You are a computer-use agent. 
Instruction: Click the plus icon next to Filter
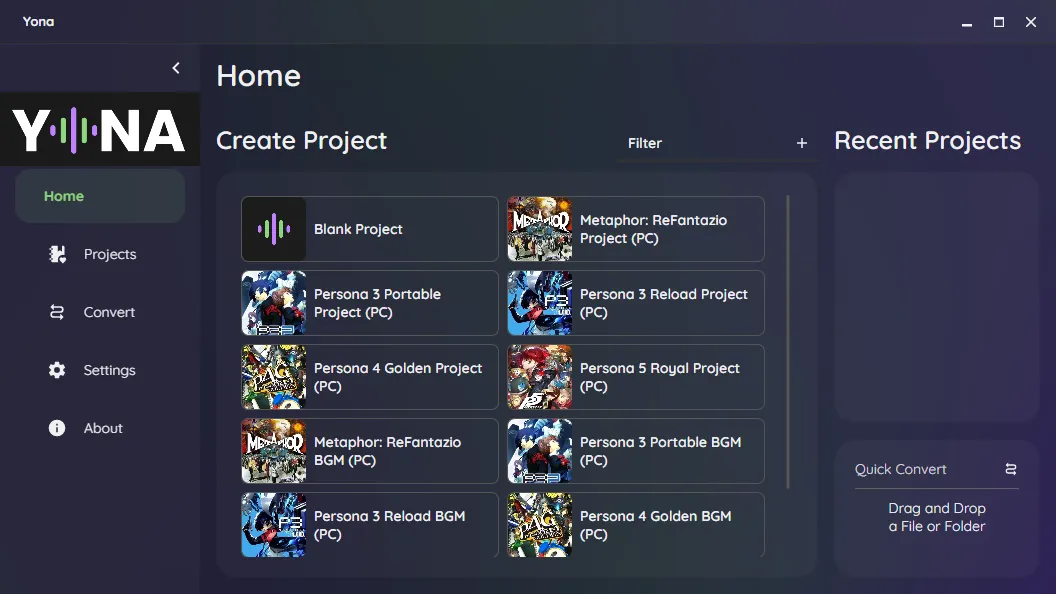tap(801, 143)
